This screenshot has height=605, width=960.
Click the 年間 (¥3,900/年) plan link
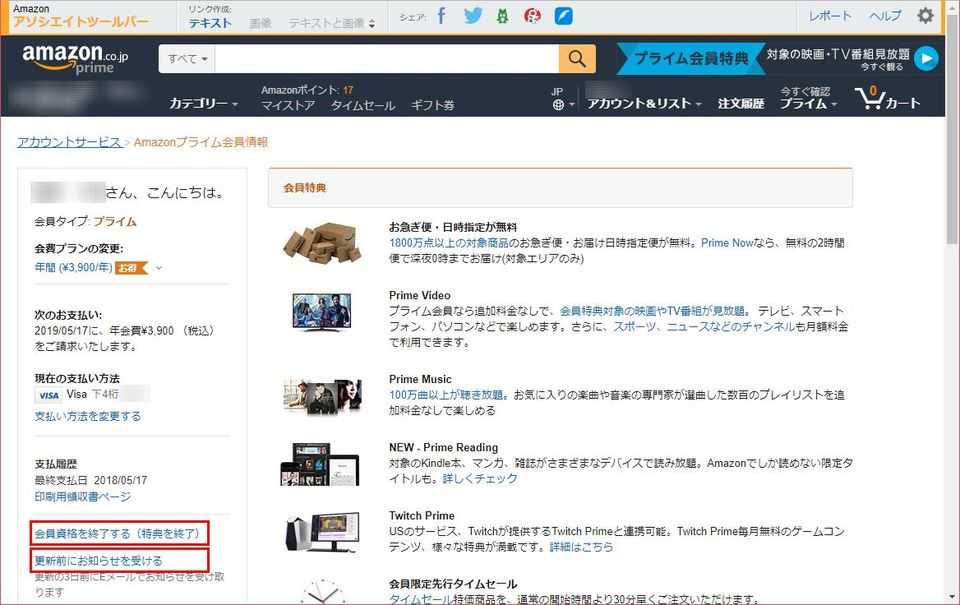pos(73,268)
